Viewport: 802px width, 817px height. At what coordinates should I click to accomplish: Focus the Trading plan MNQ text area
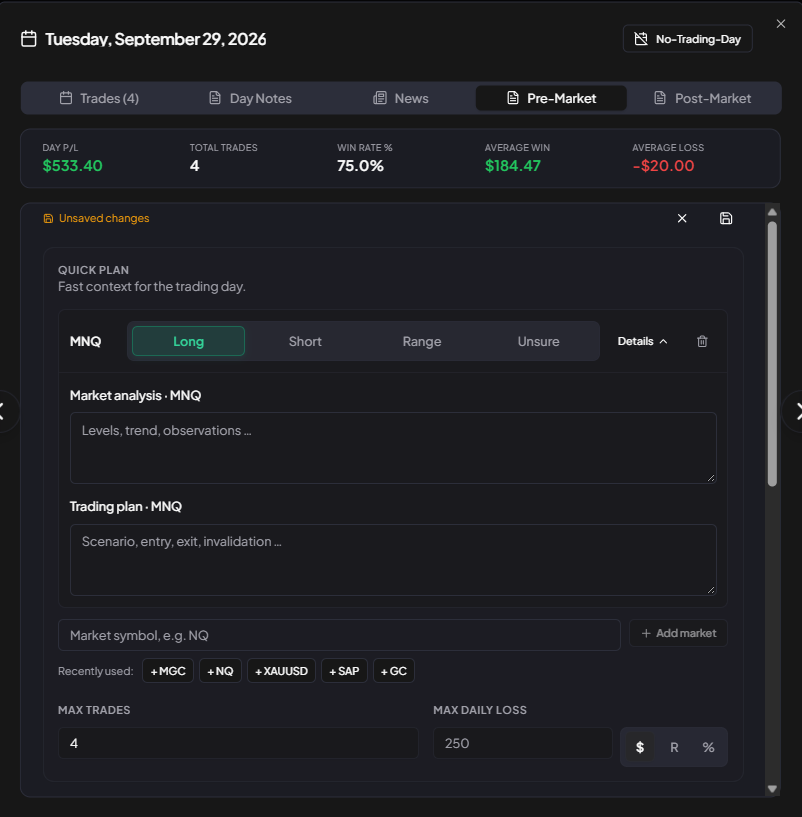[x=393, y=560]
